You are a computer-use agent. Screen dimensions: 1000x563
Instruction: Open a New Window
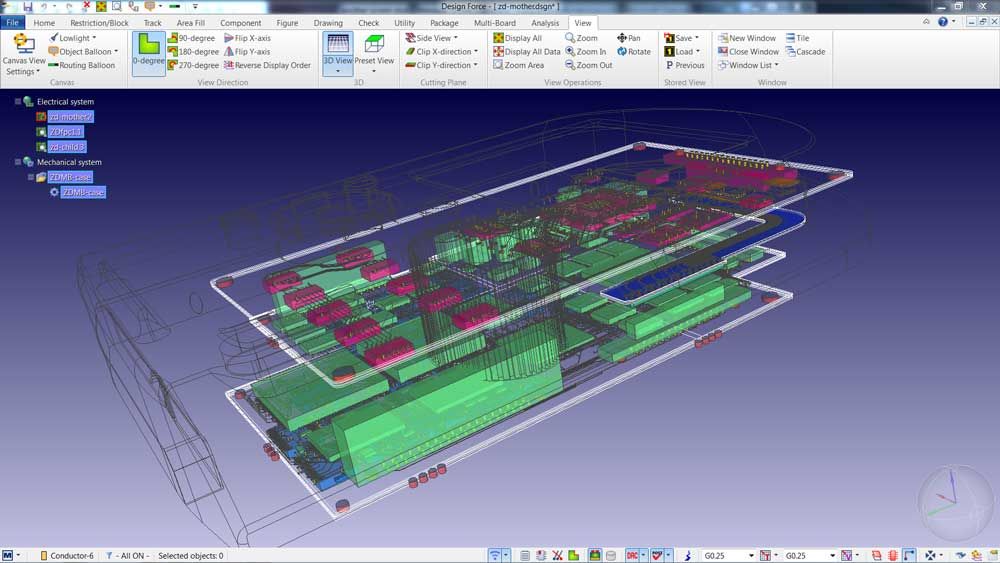pyautogui.click(x=747, y=38)
